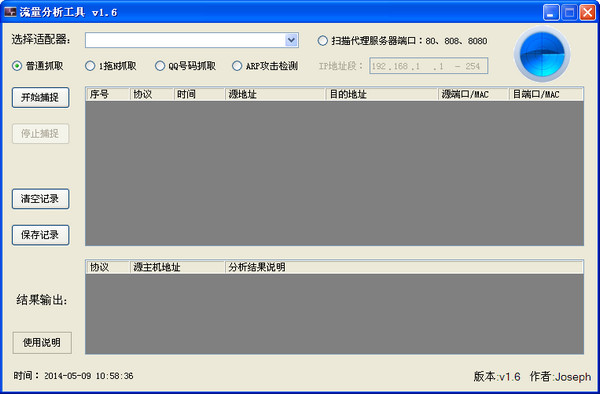Click the 结果输出 label

42,300
